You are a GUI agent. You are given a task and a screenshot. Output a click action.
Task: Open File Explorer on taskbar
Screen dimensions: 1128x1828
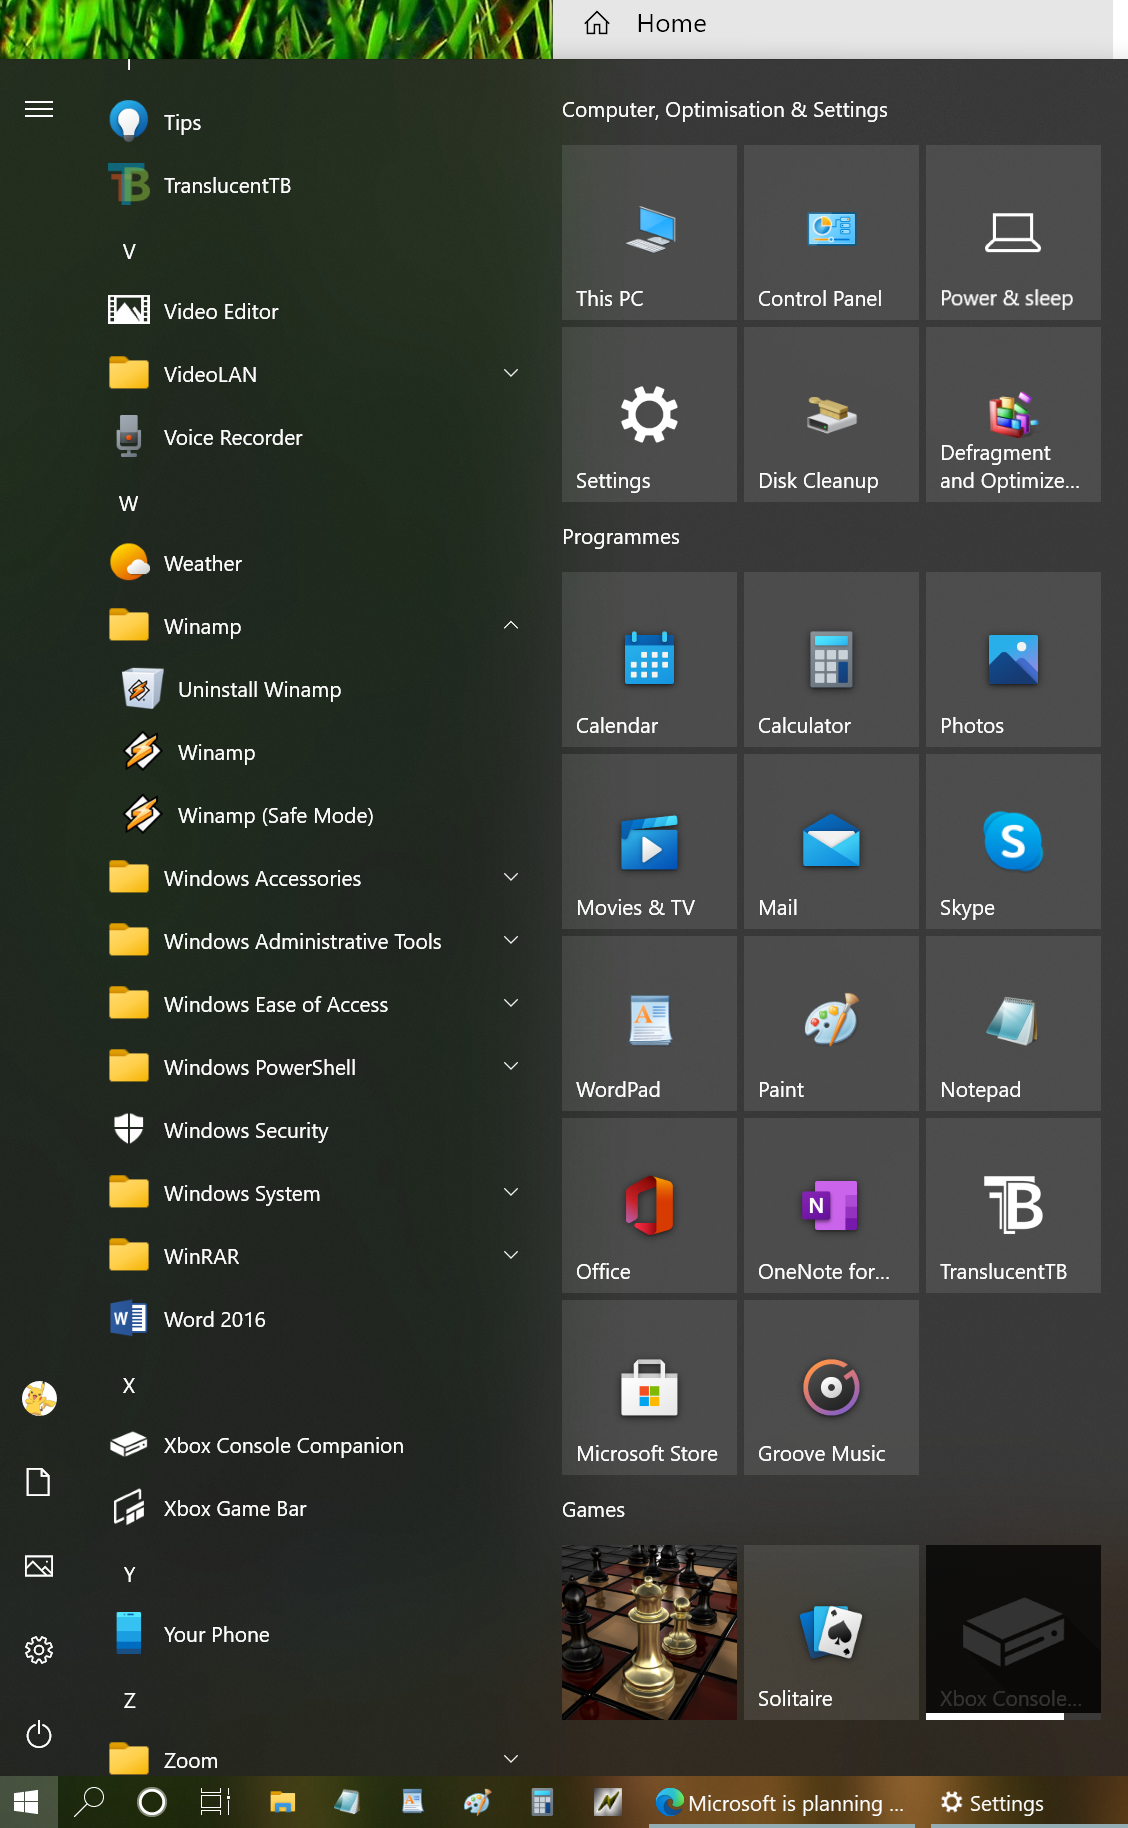coord(283,1802)
